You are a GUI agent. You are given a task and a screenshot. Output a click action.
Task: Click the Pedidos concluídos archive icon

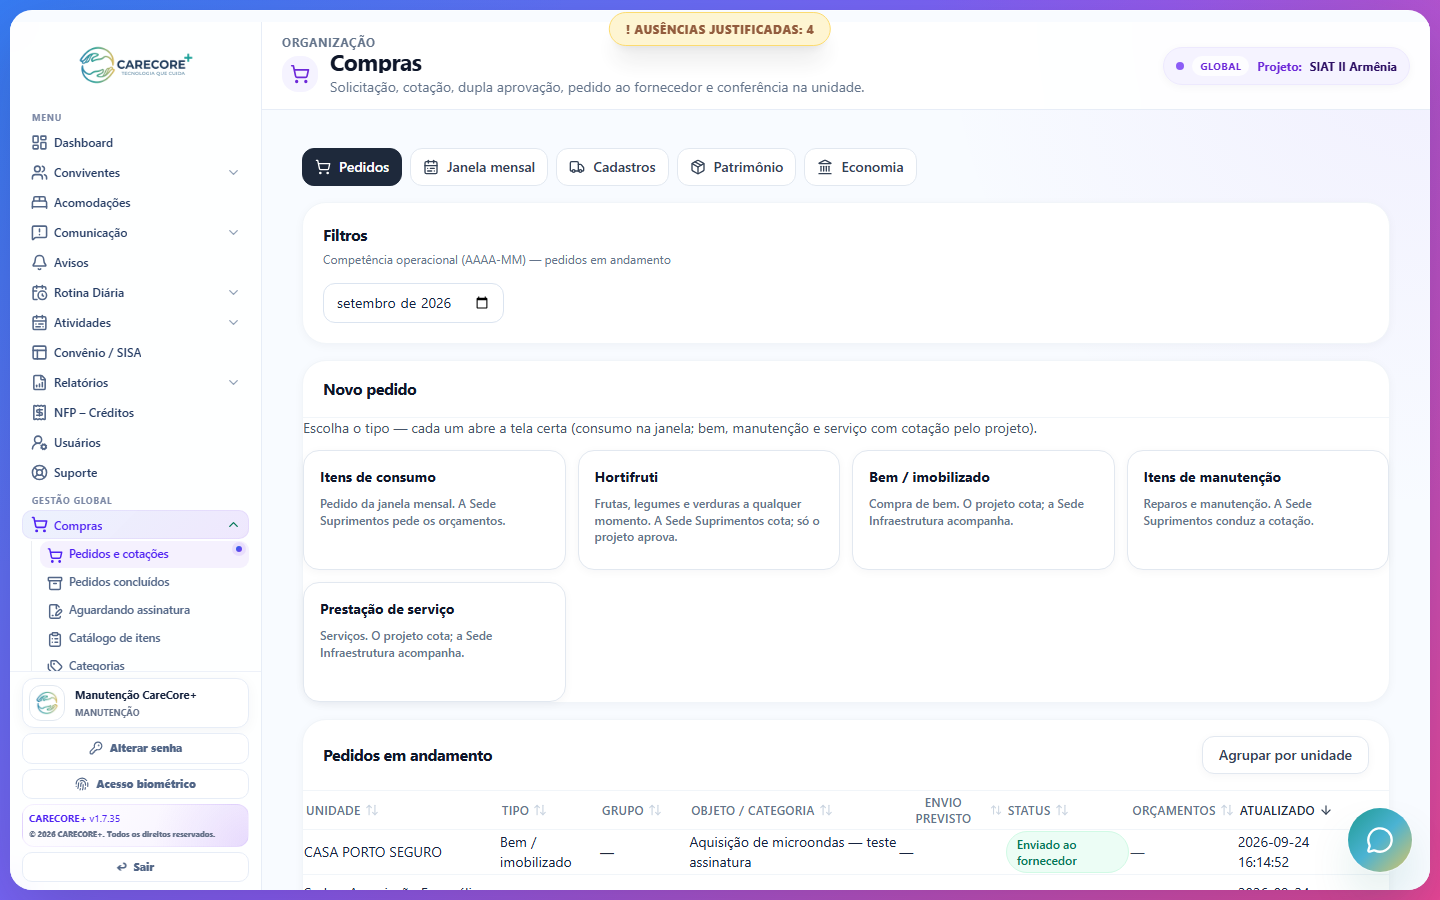click(55, 582)
